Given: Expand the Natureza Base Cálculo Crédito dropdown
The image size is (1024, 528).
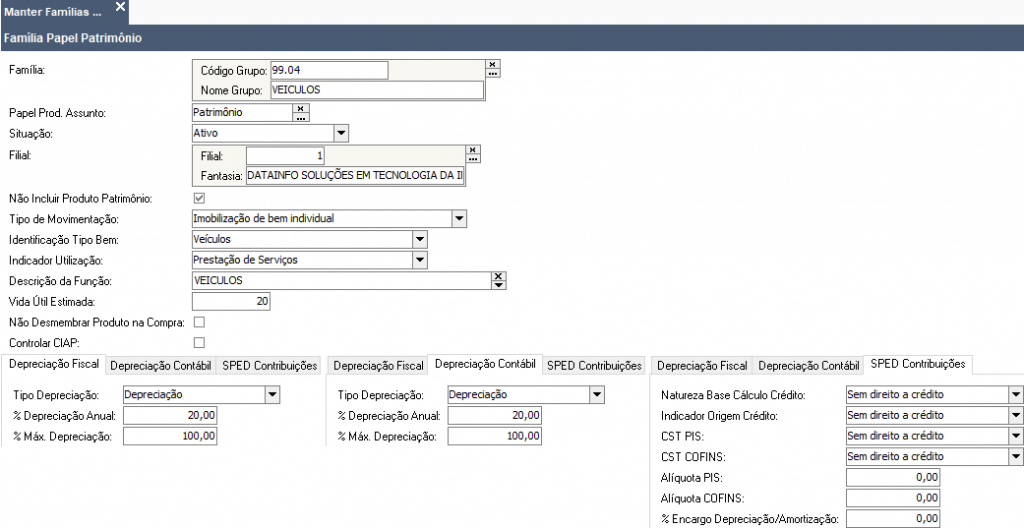Looking at the screenshot, I should click(x=1016, y=395).
